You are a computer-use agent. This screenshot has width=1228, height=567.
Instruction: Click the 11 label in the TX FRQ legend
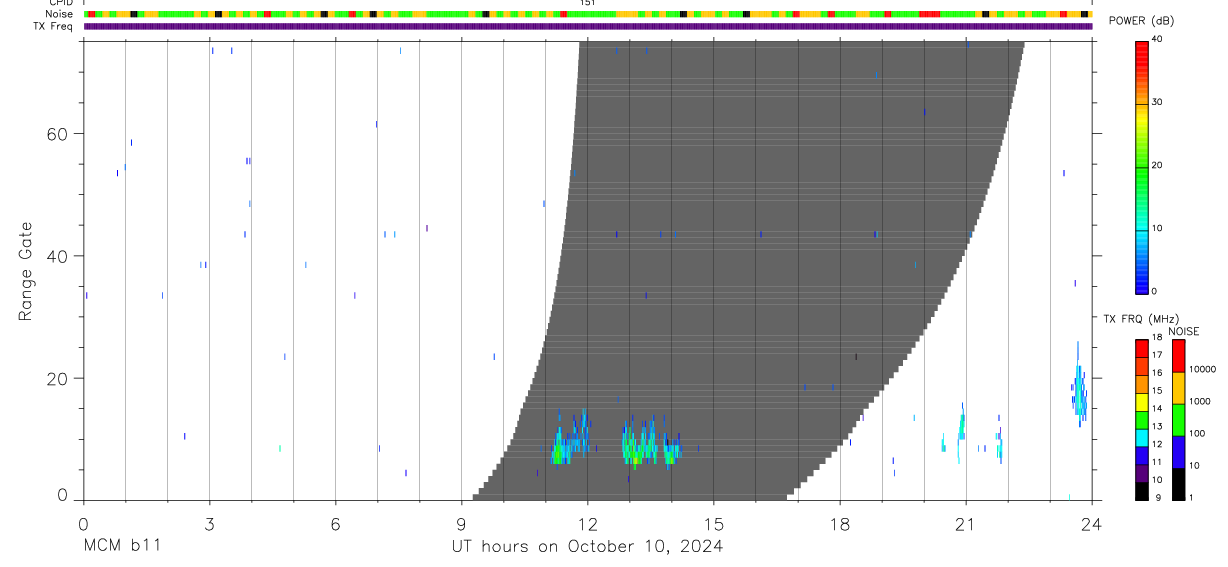[x=1157, y=462]
